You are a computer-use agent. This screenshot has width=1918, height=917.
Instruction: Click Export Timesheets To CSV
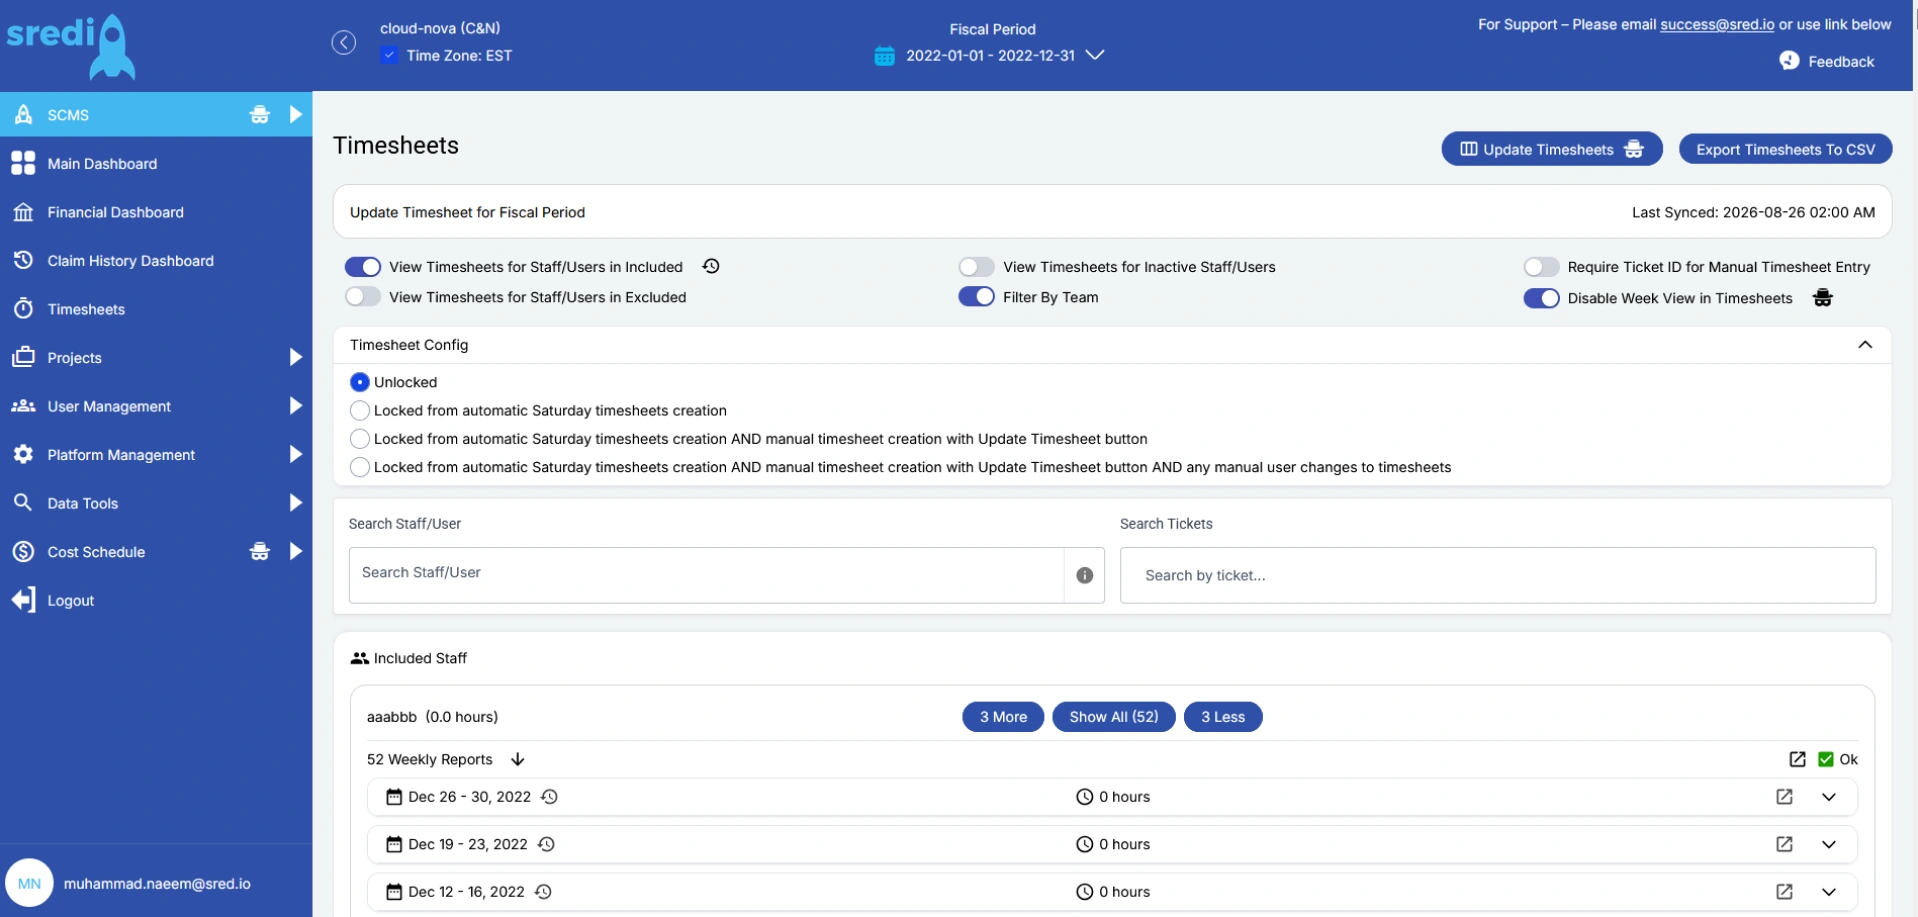pos(1785,149)
